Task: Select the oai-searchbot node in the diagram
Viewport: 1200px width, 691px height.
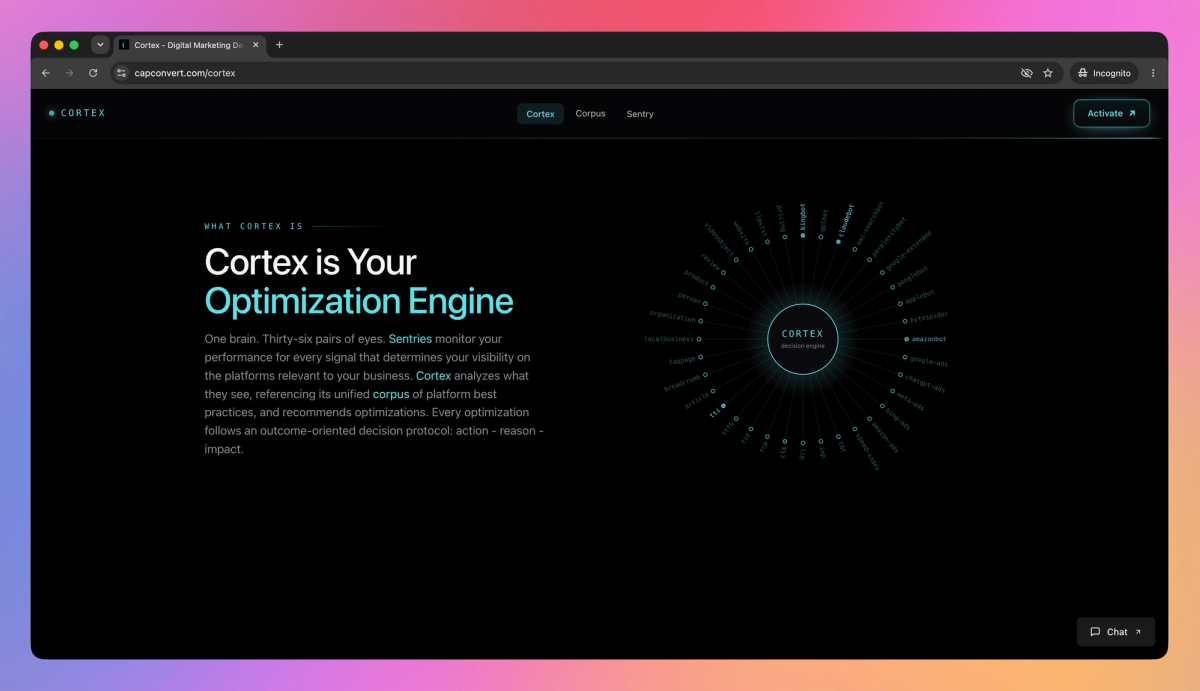Action: click(x=868, y=228)
